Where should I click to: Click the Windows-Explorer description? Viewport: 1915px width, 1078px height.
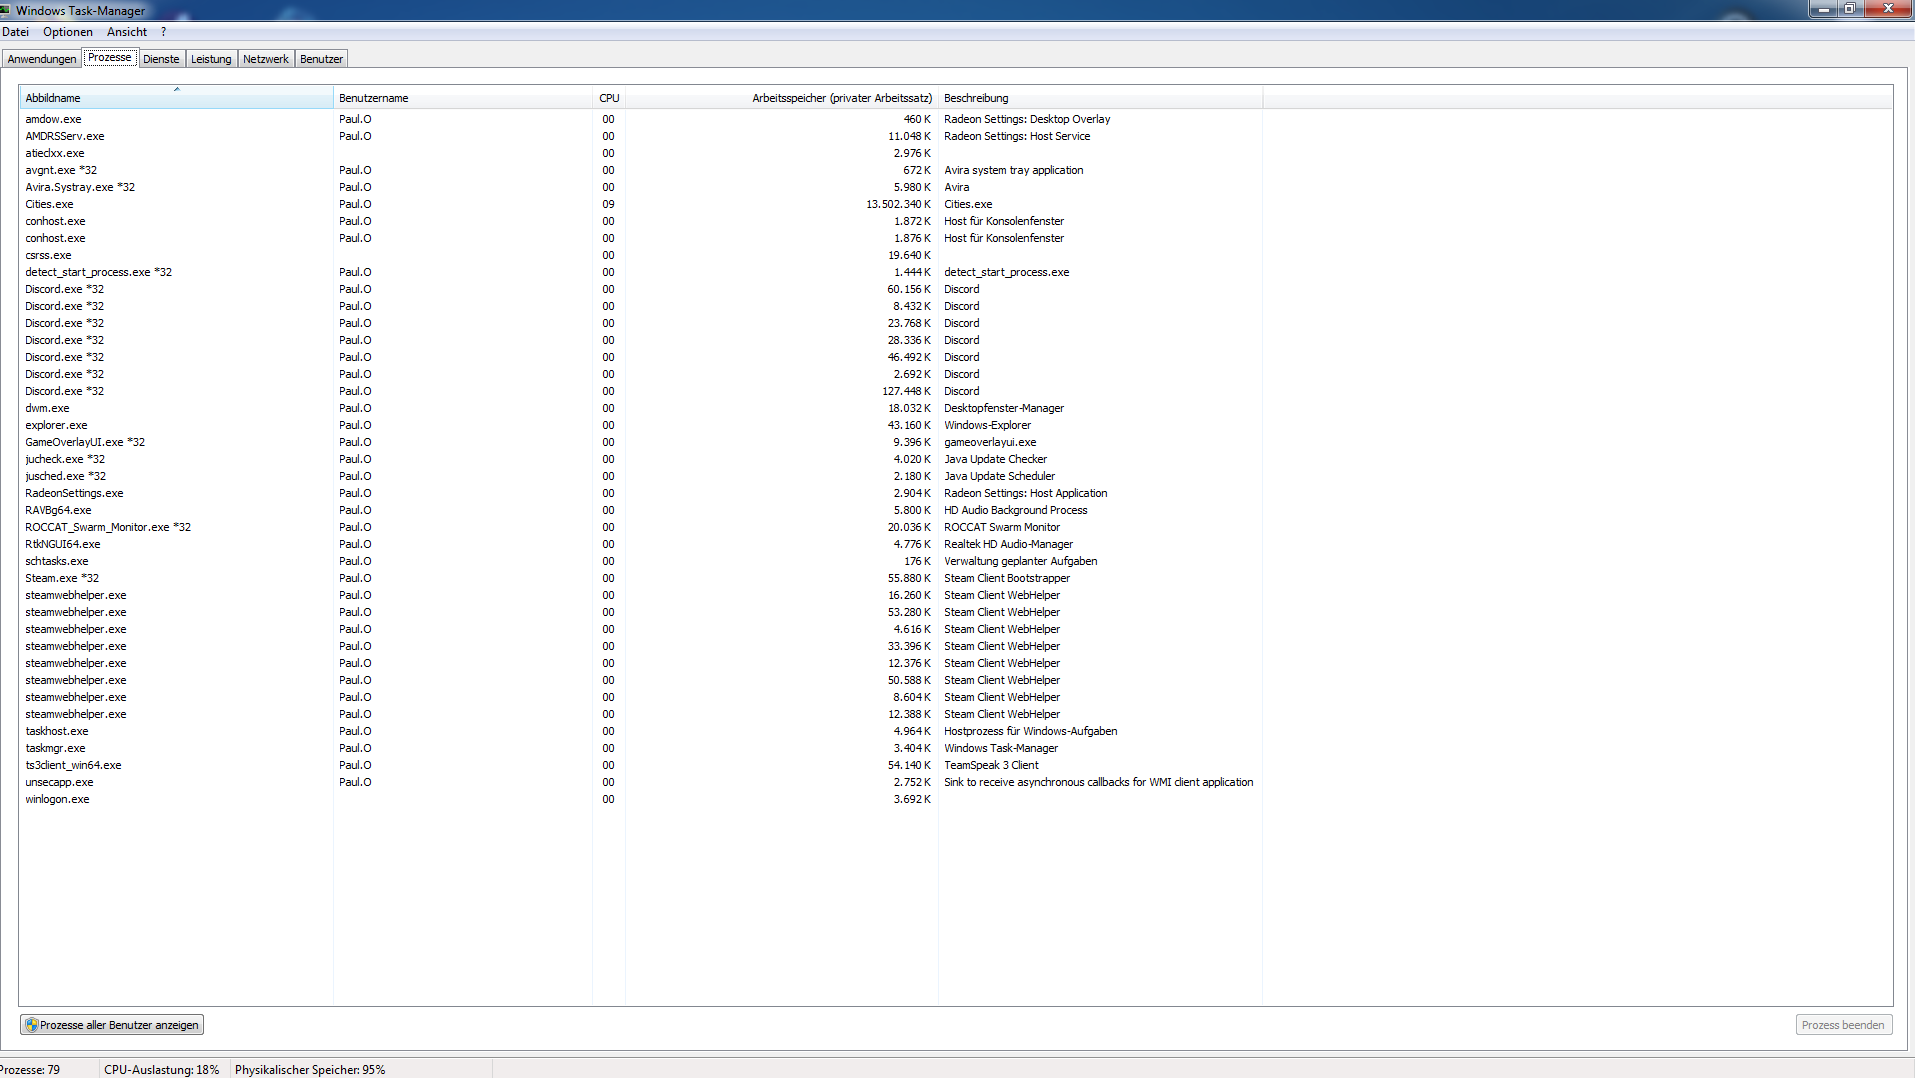pos(987,425)
